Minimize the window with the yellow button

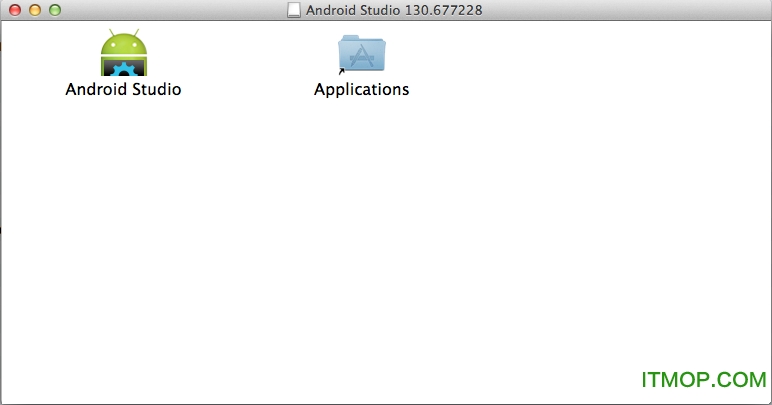pyautogui.click(x=35, y=10)
